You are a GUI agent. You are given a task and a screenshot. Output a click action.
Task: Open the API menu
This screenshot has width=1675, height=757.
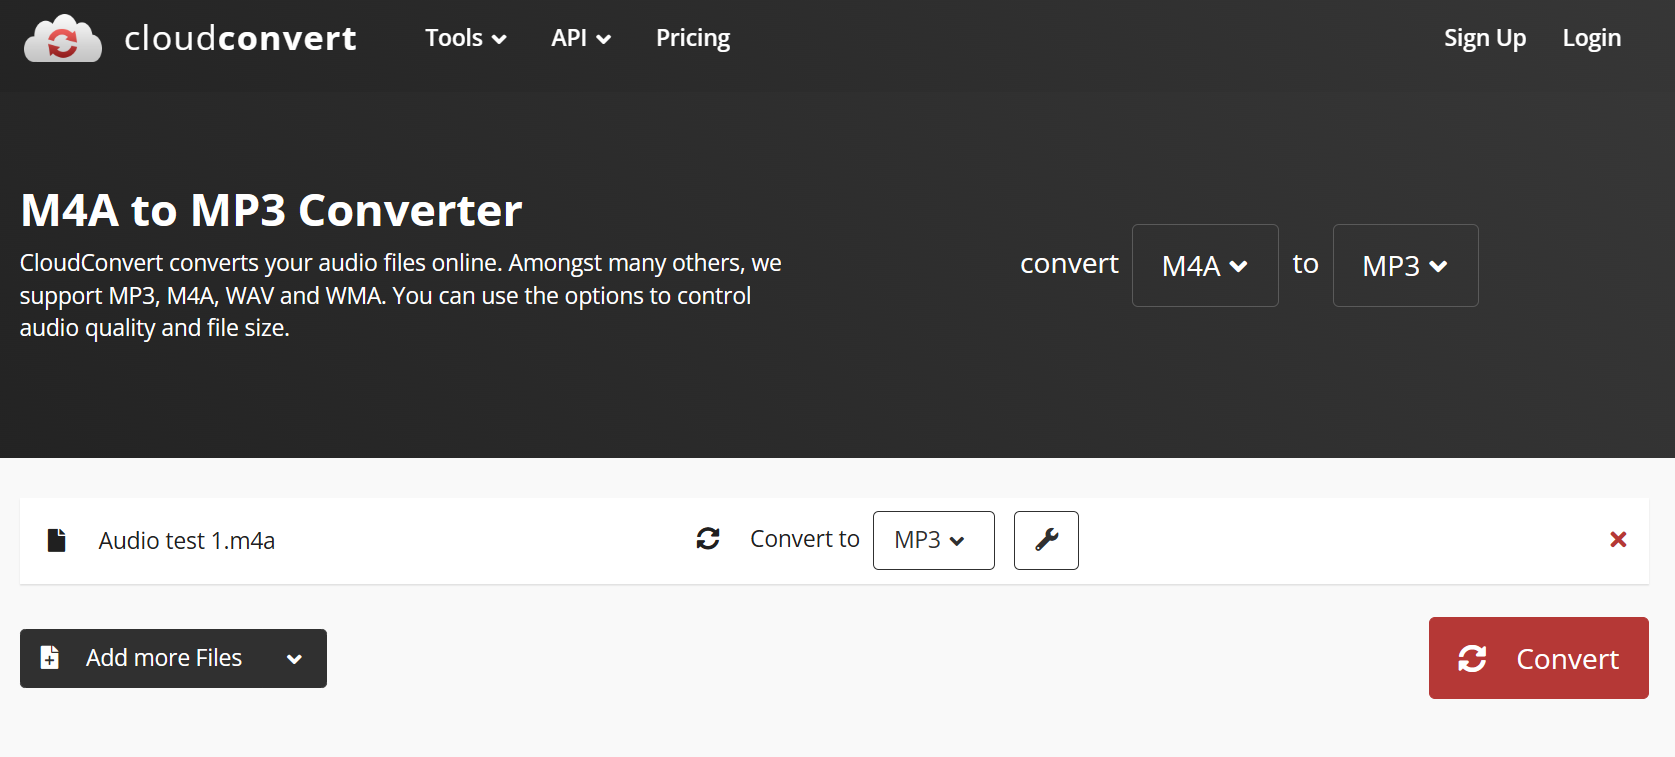[x=580, y=38]
